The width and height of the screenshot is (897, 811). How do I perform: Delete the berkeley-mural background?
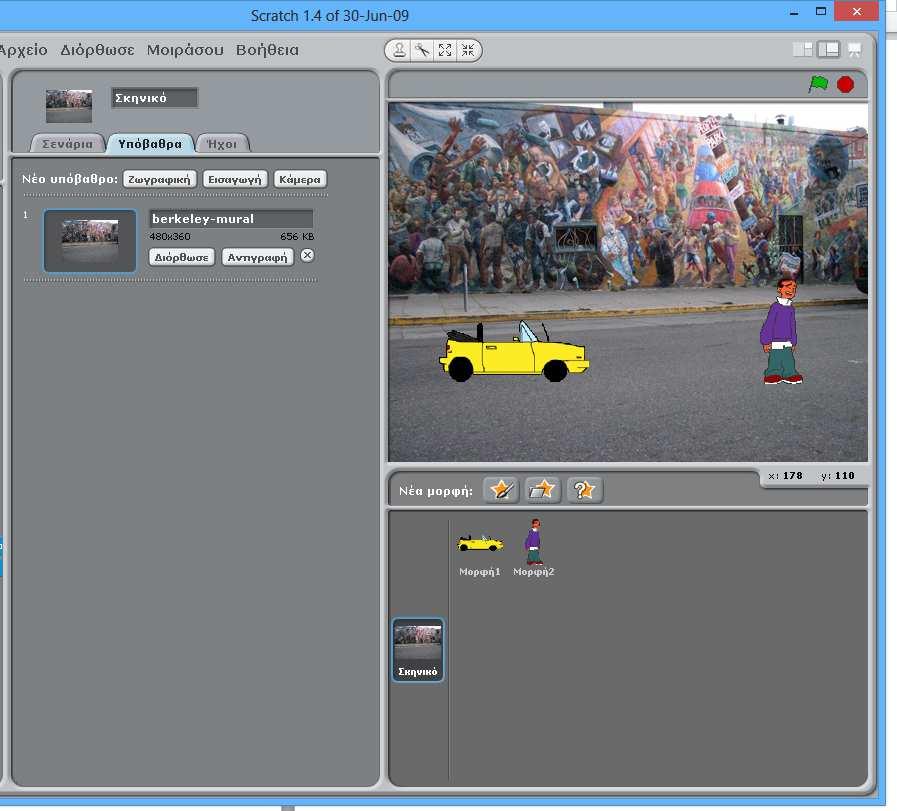[x=307, y=256]
